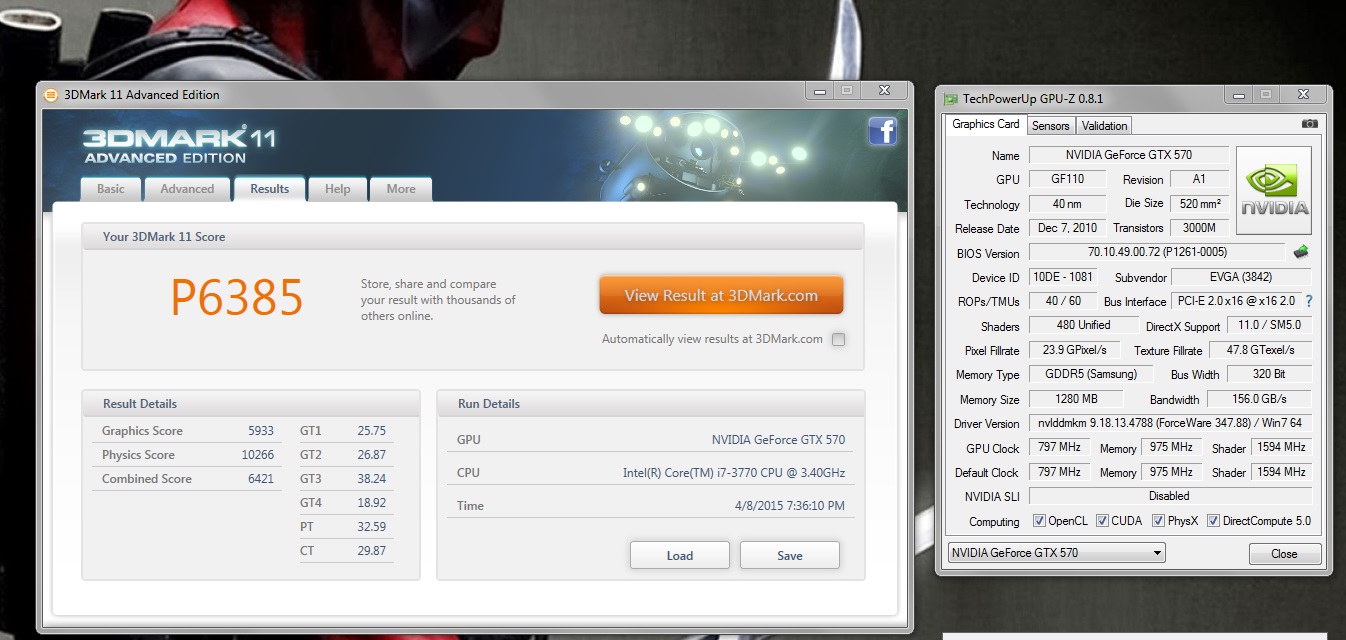Click the Die Size field 520 mm²

[1199, 203]
